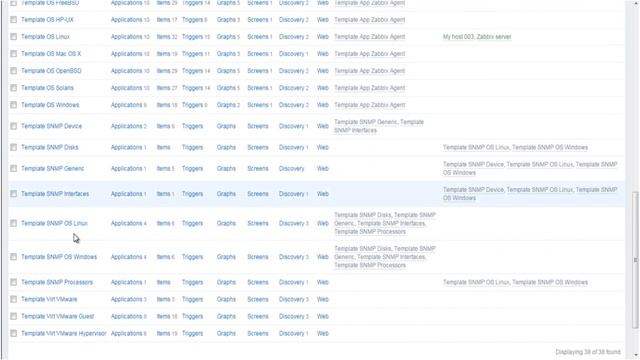Screen dimensions: 640x360
Task: Open Web scenarios for Template Virt VMware
Action: 322,299
